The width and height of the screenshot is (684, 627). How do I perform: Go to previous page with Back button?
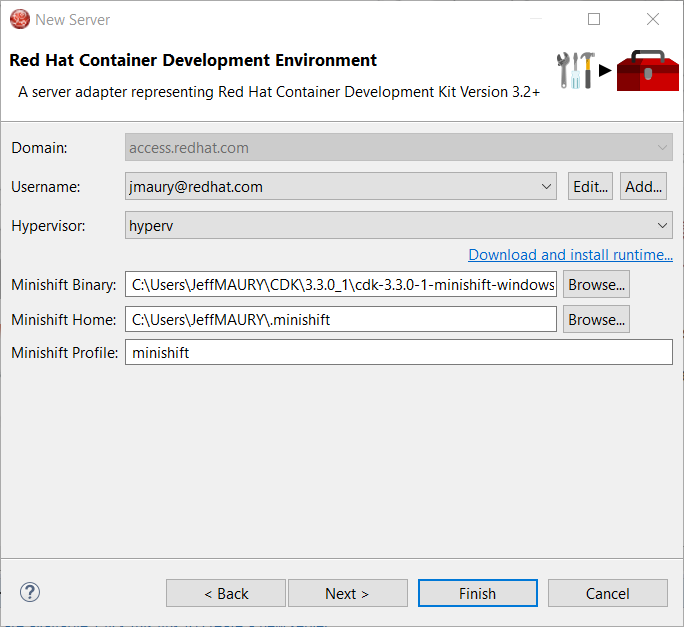click(x=226, y=593)
